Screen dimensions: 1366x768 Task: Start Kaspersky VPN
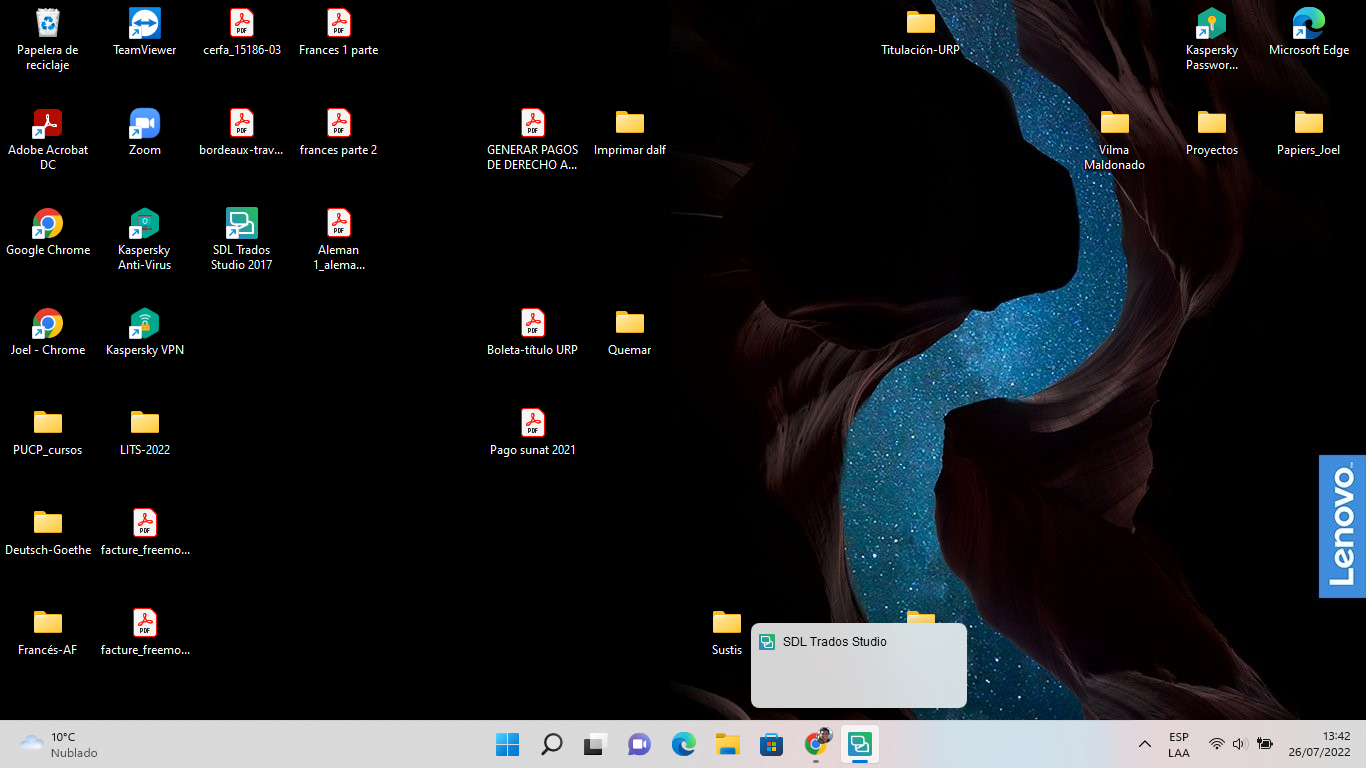[x=144, y=322]
